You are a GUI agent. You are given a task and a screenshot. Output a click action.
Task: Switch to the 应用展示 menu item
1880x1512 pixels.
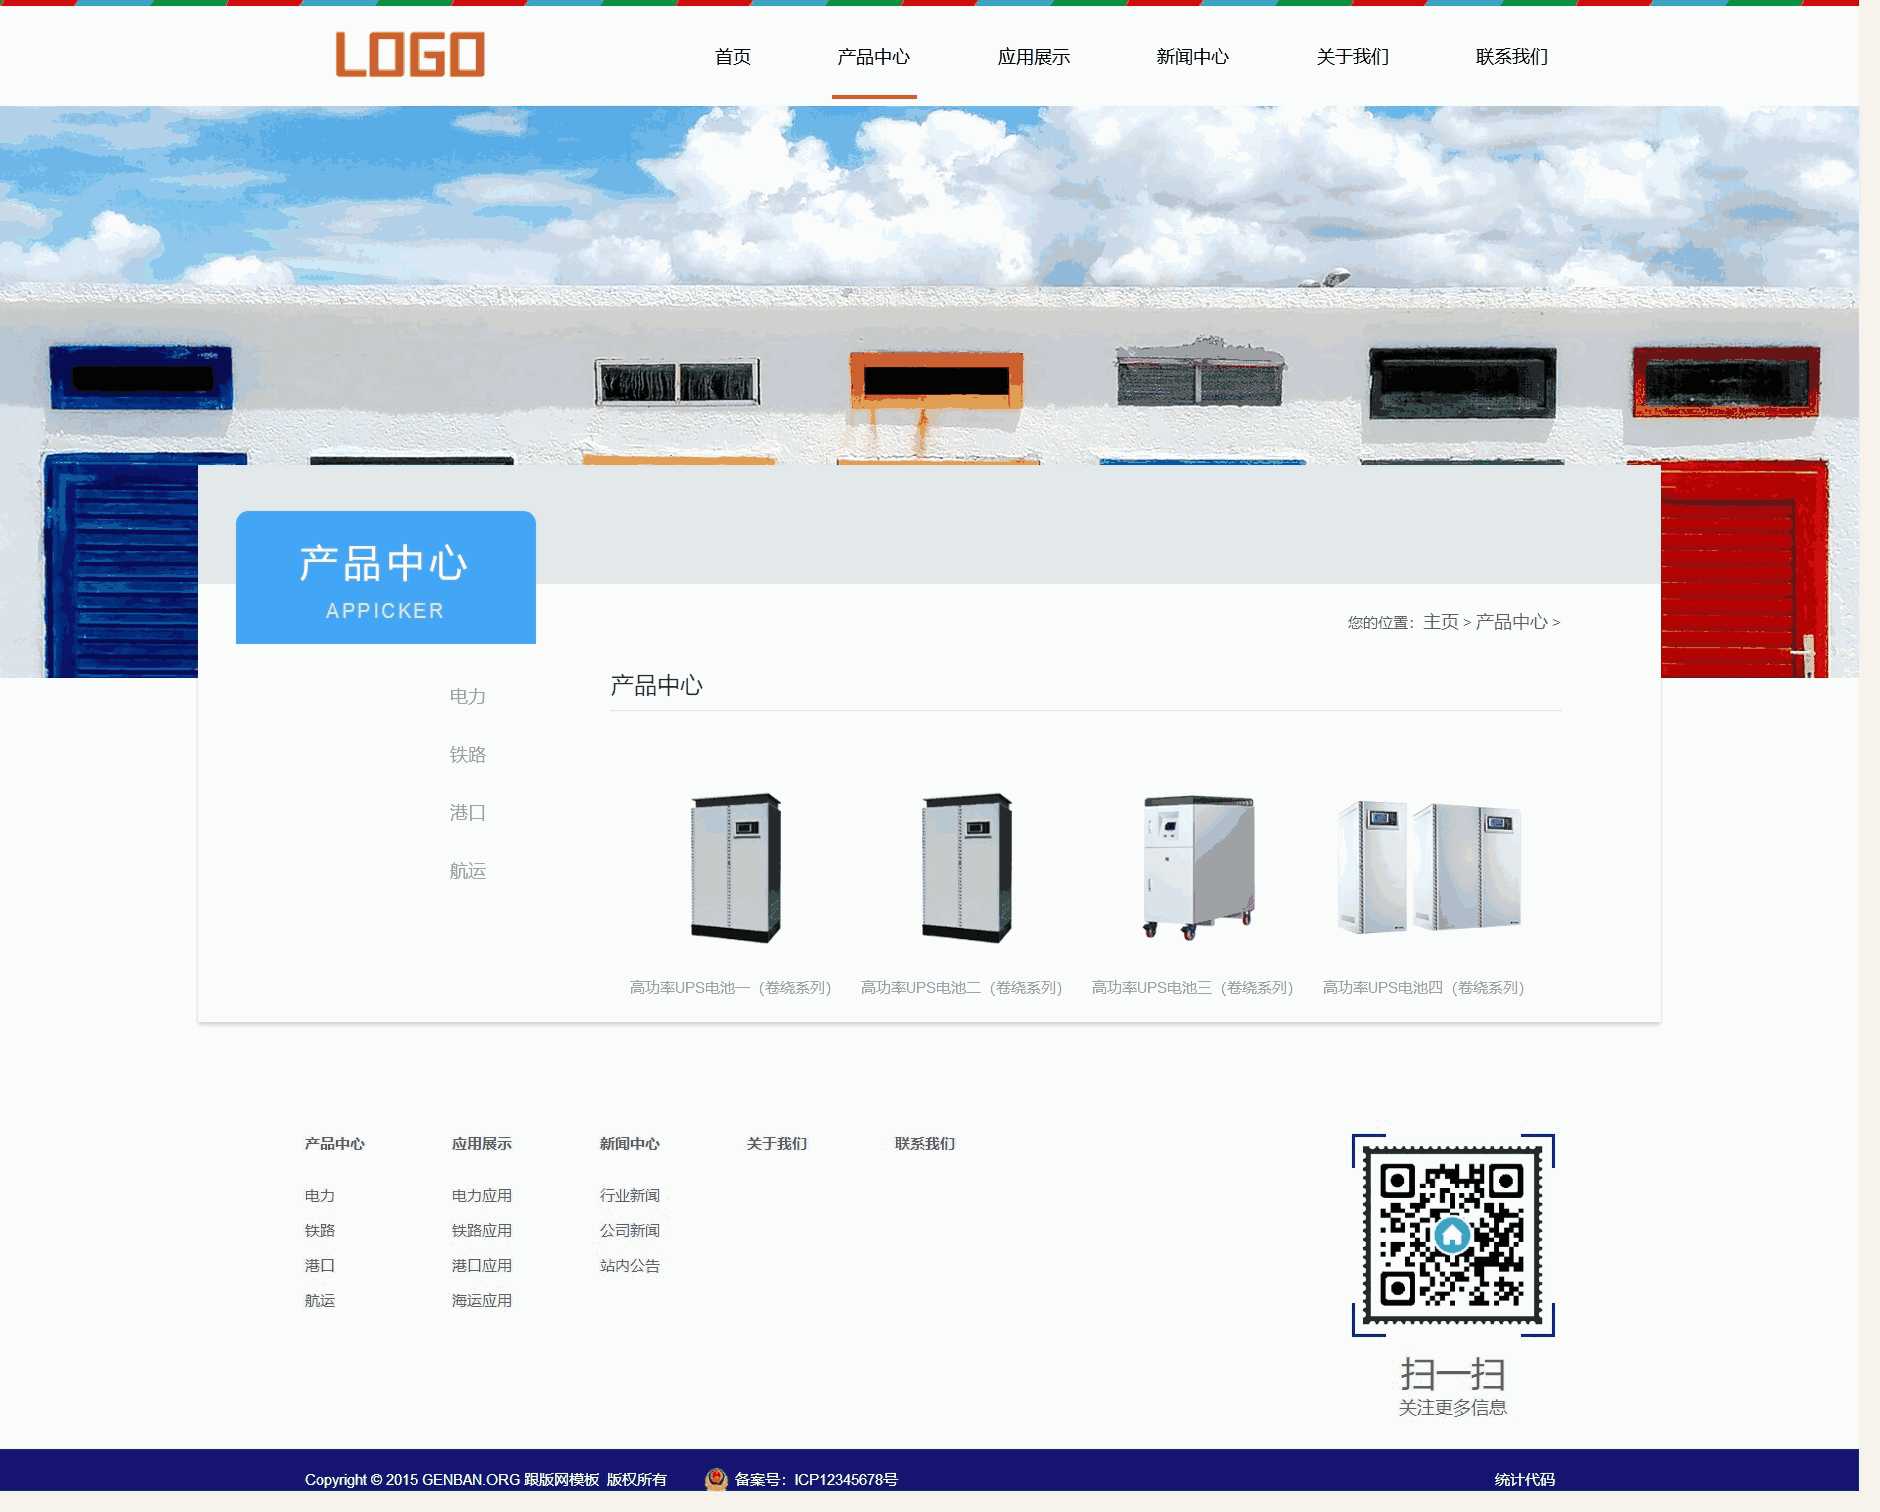1033,57
